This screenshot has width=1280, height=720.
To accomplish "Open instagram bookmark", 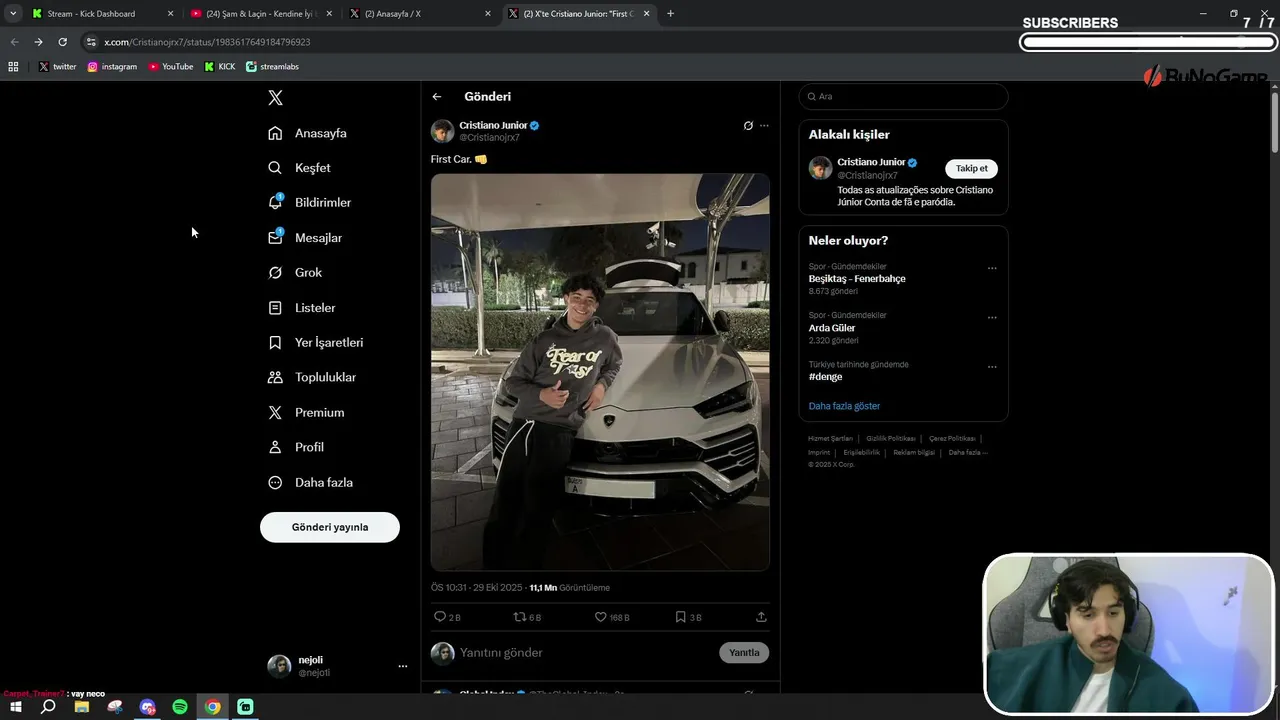I will pyautogui.click(x=112, y=67).
